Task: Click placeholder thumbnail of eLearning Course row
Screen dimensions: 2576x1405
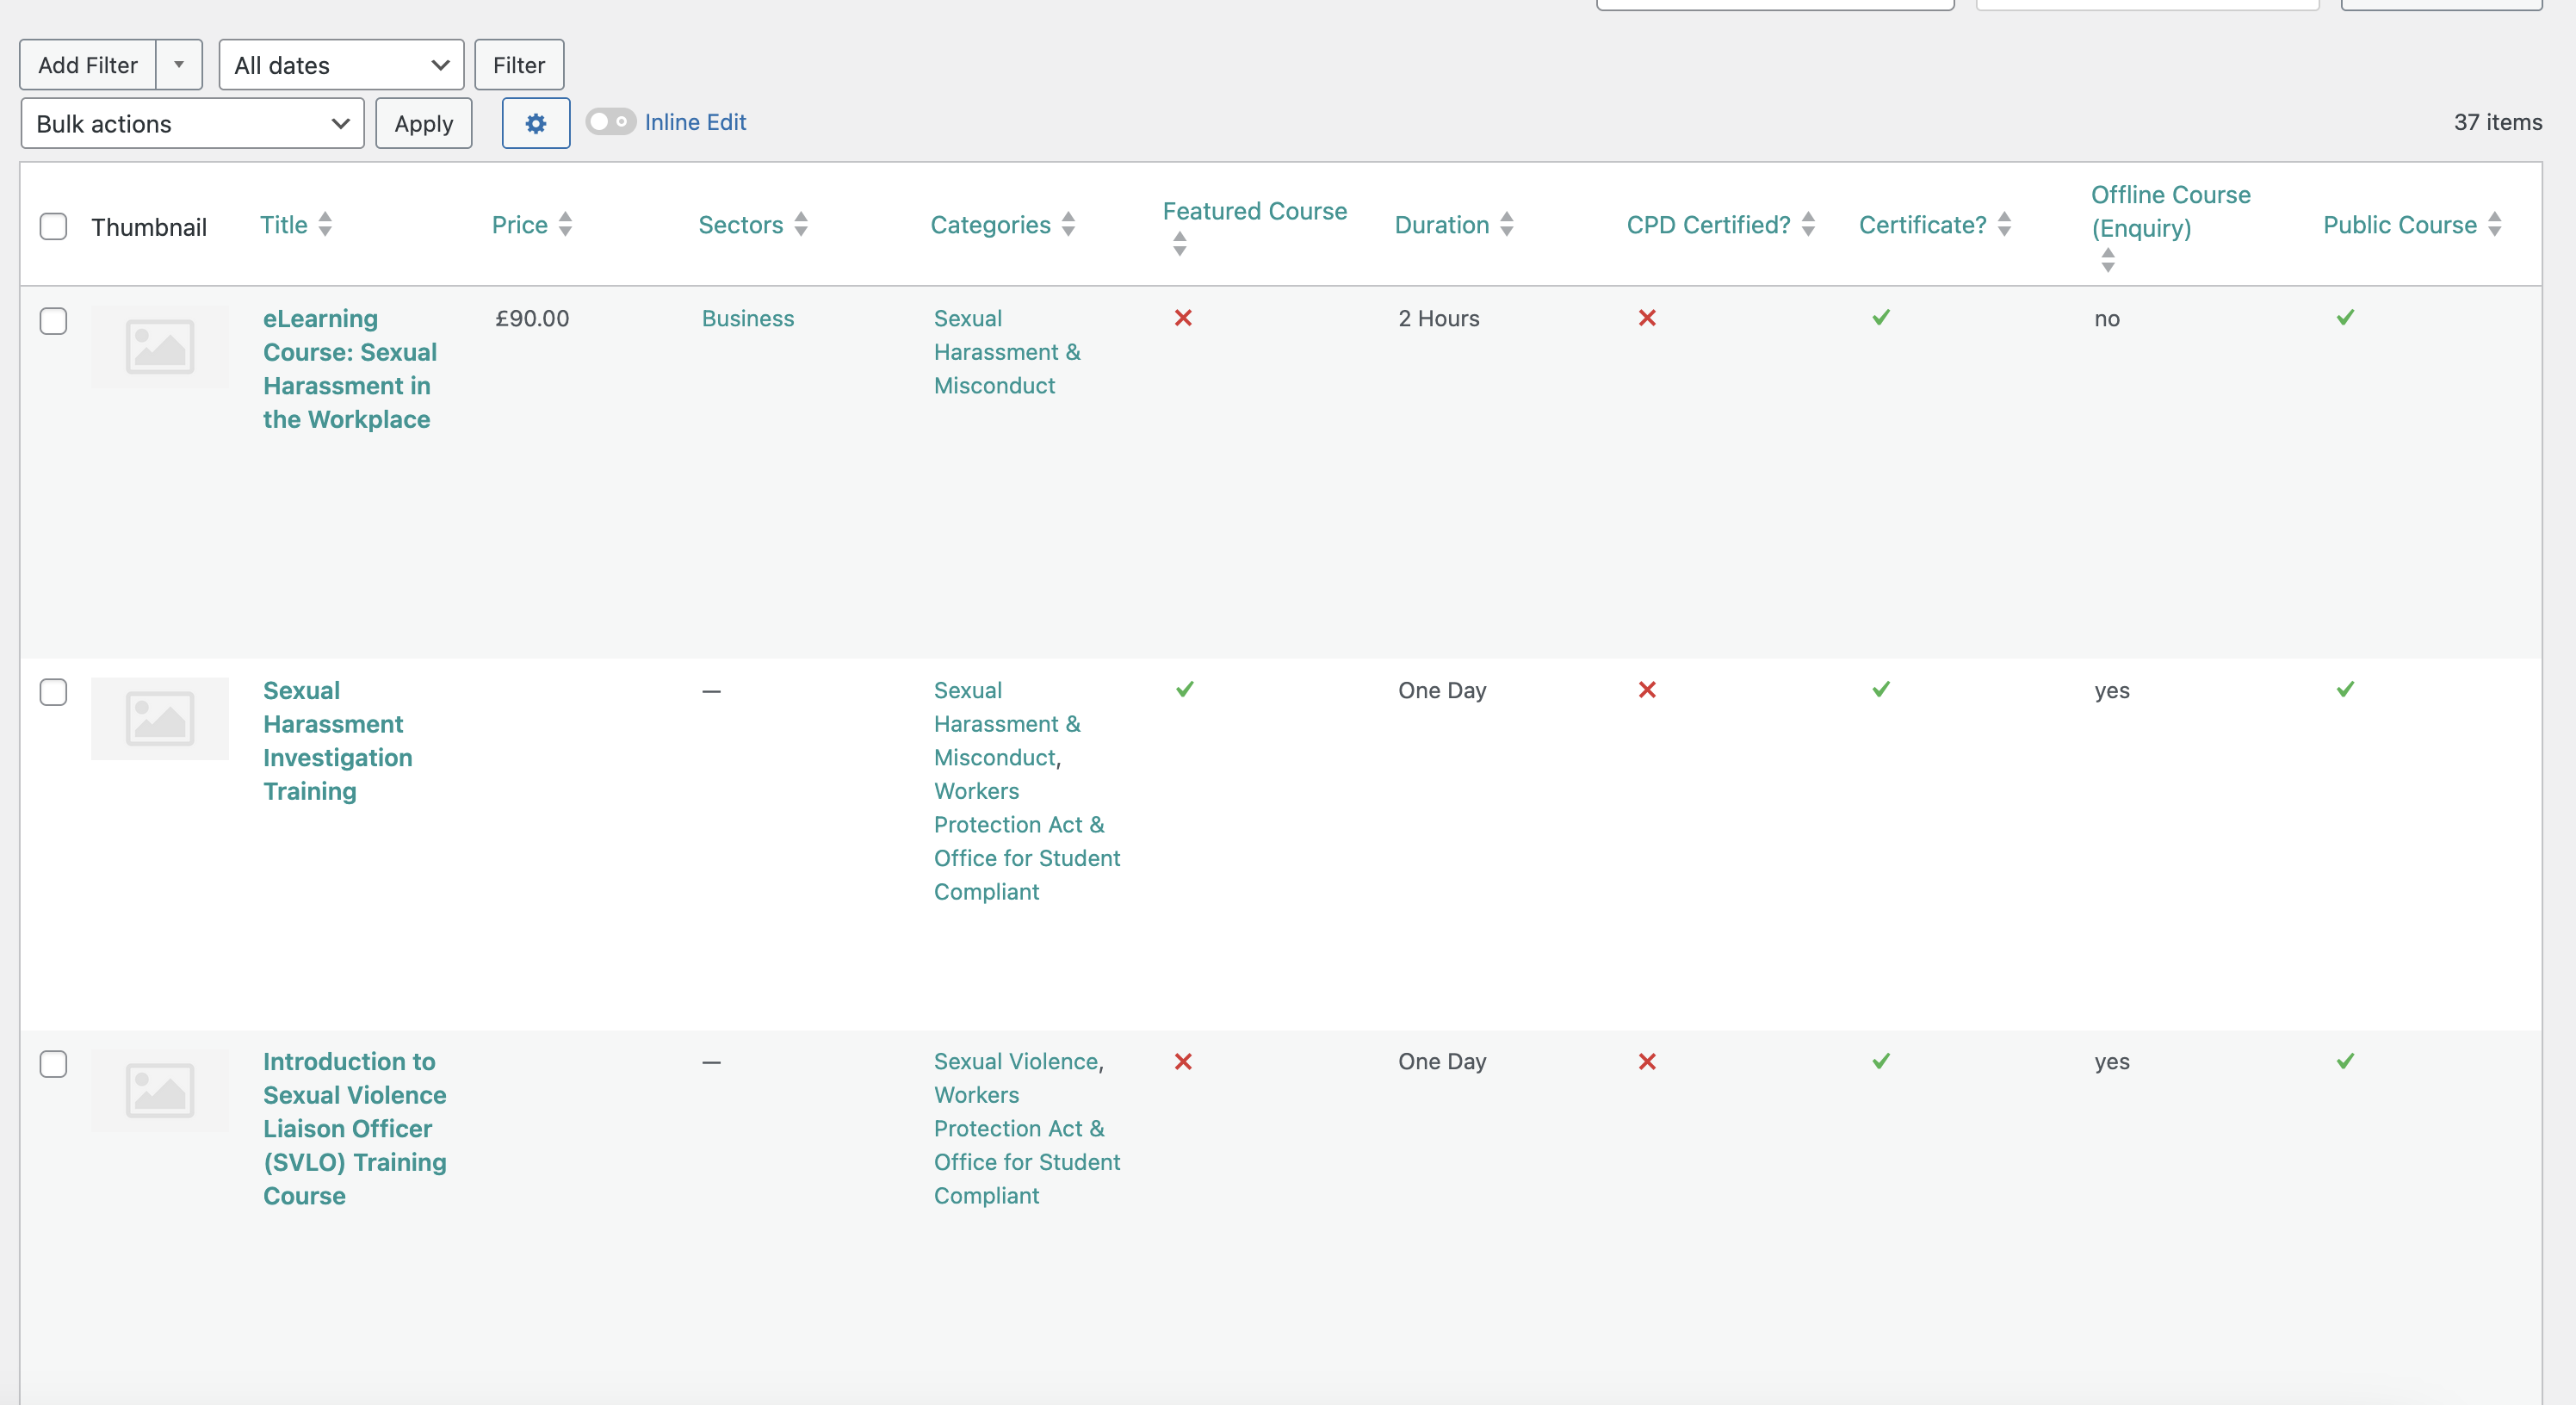Action: (160, 347)
